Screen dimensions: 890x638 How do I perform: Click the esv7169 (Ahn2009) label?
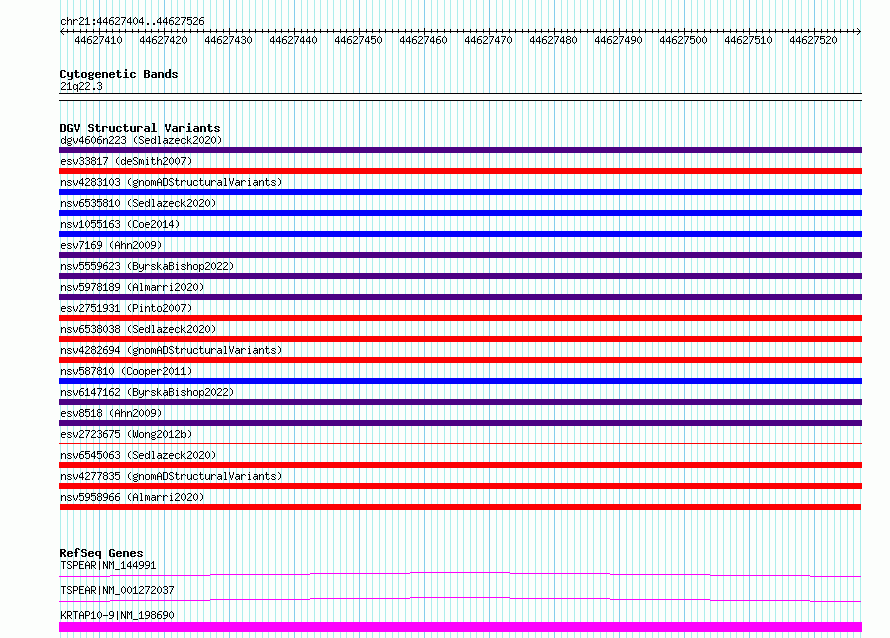coord(111,245)
